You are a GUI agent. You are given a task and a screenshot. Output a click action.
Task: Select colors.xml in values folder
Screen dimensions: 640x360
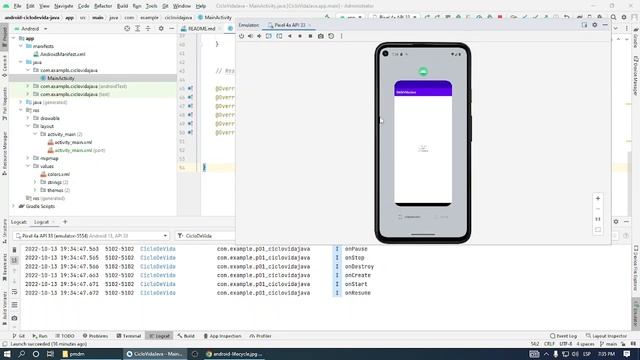click(x=58, y=174)
